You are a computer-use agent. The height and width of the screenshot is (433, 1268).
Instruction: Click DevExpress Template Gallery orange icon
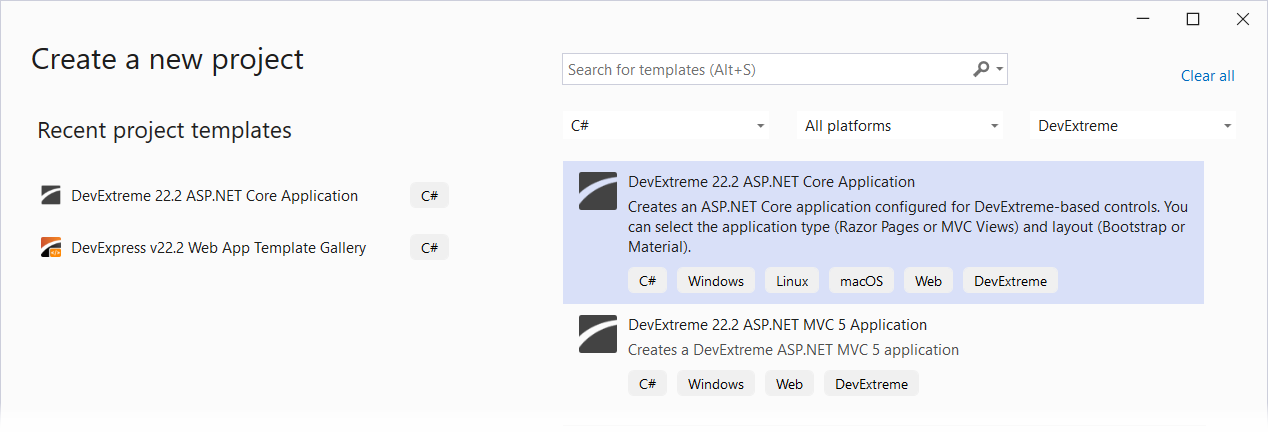point(51,247)
